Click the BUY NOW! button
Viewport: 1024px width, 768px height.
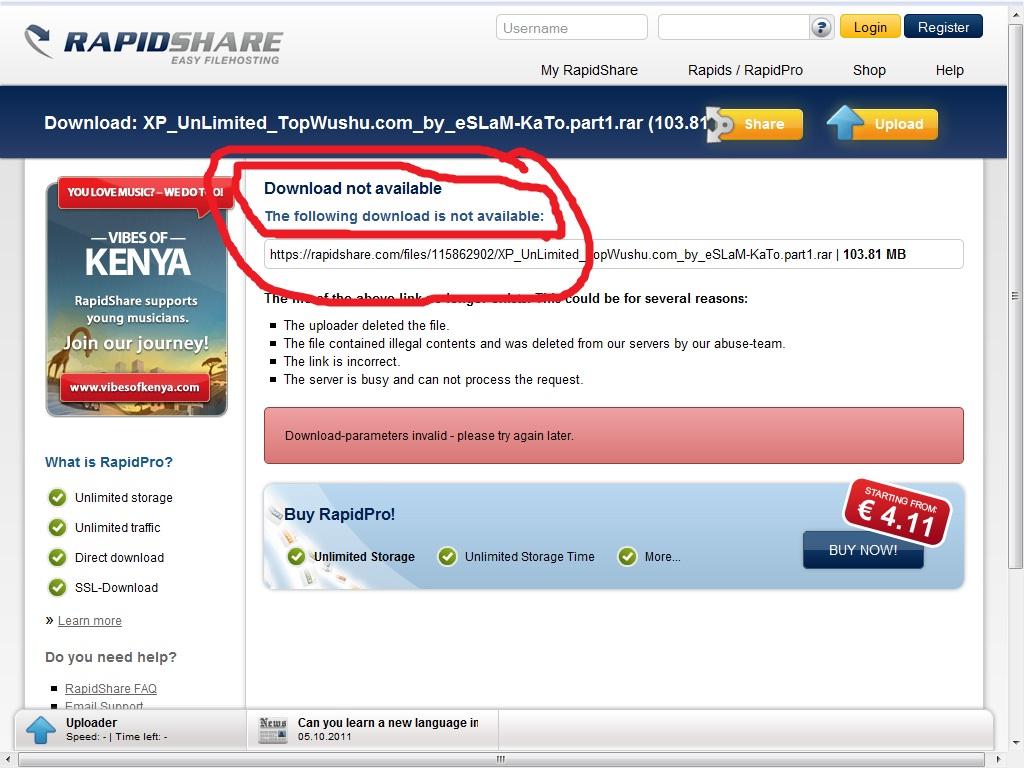pos(863,550)
